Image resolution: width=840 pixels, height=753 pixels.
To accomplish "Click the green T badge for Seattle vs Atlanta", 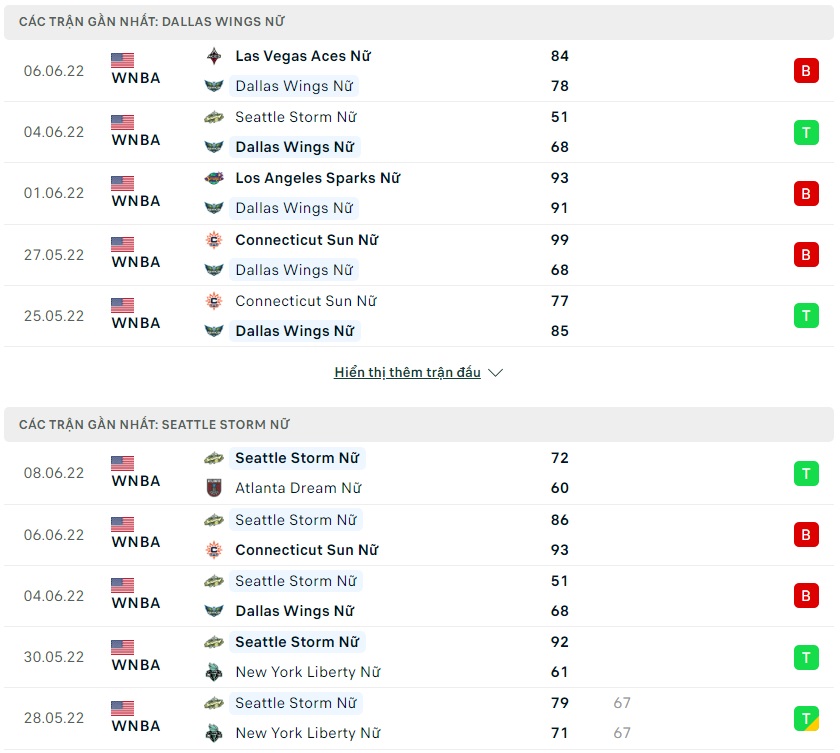I will click(x=806, y=473).
